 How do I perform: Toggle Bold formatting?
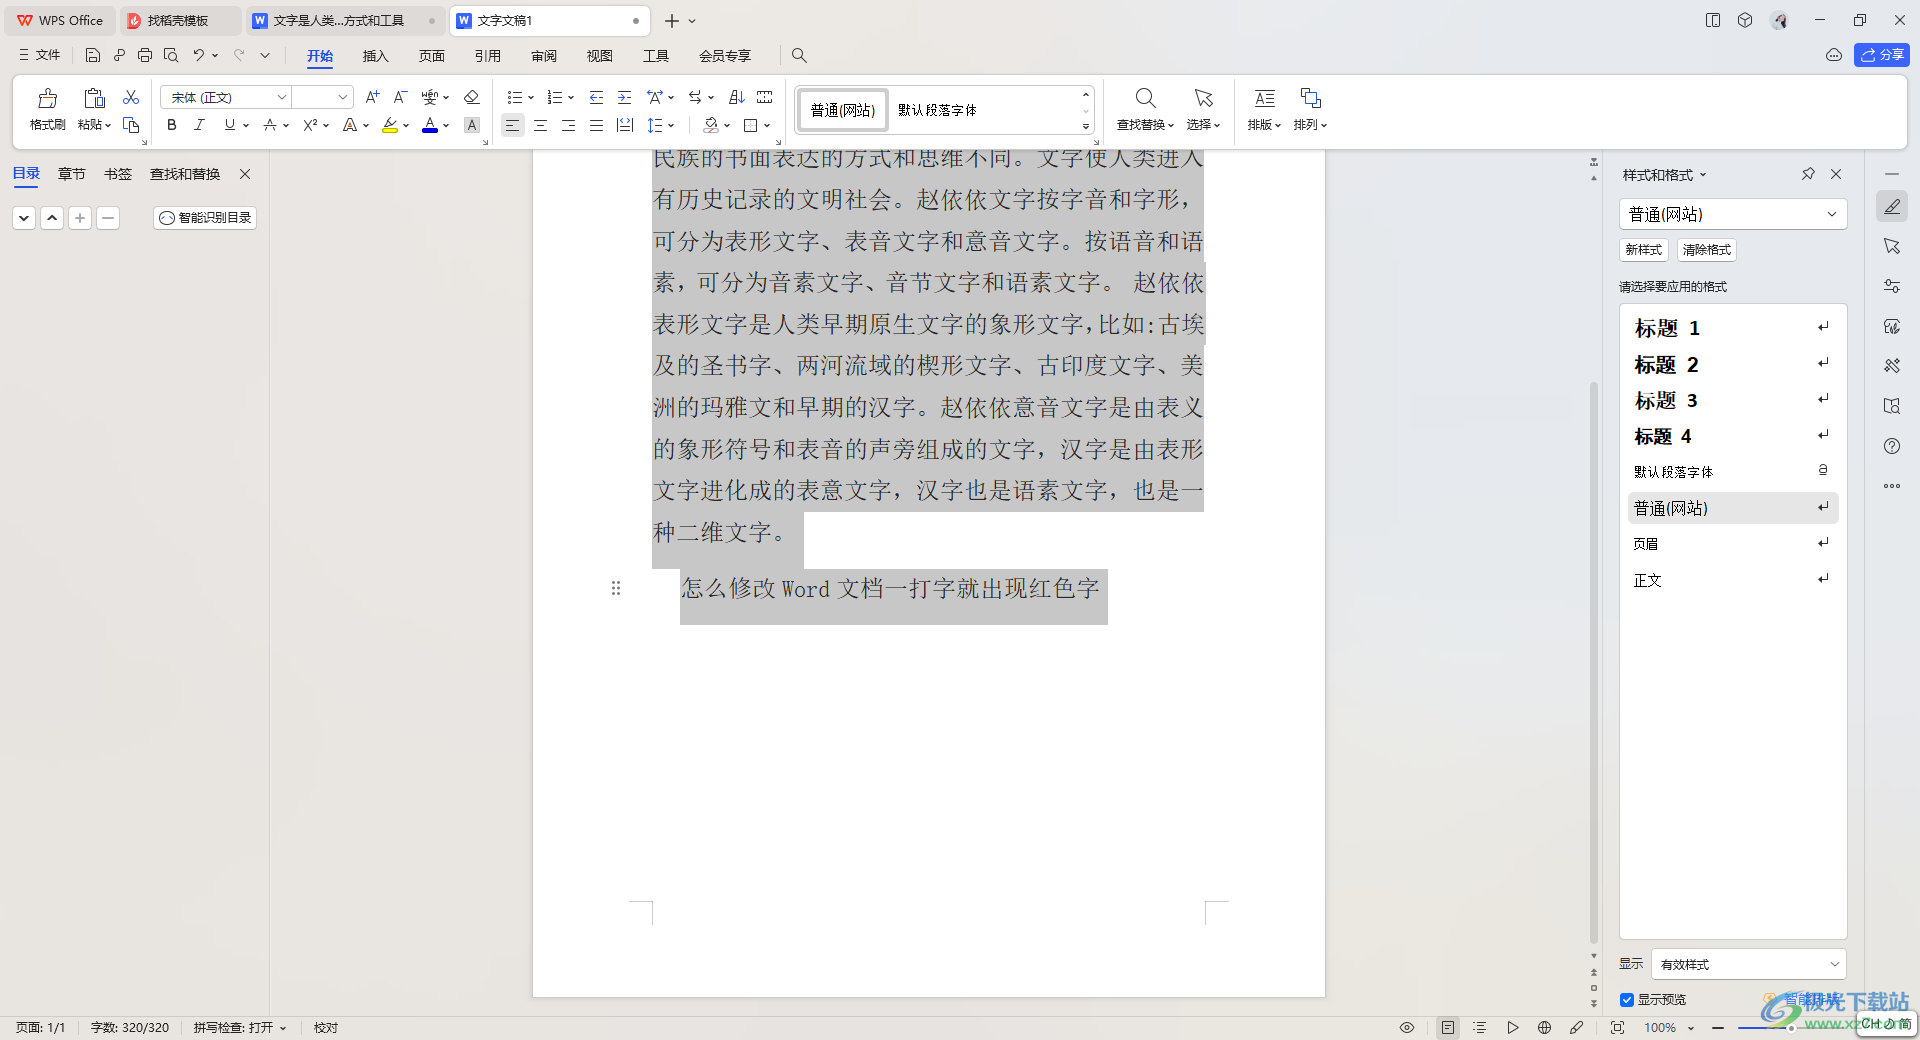tap(172, 125)
